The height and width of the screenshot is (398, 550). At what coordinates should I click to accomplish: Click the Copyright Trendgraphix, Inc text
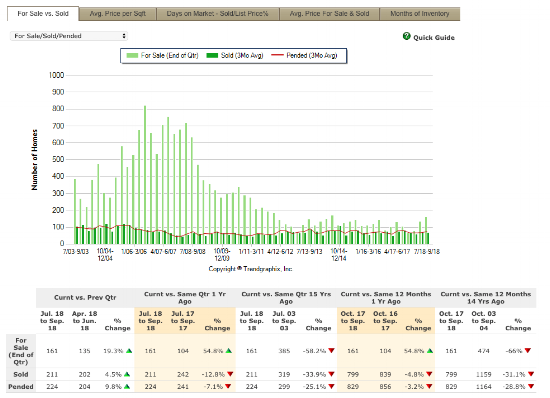pyautogui.click(x=250, y=269)
